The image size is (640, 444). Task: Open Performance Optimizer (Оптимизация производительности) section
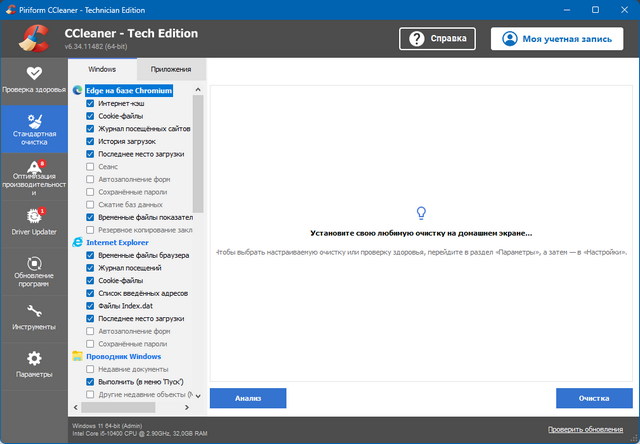click(34, 175)
